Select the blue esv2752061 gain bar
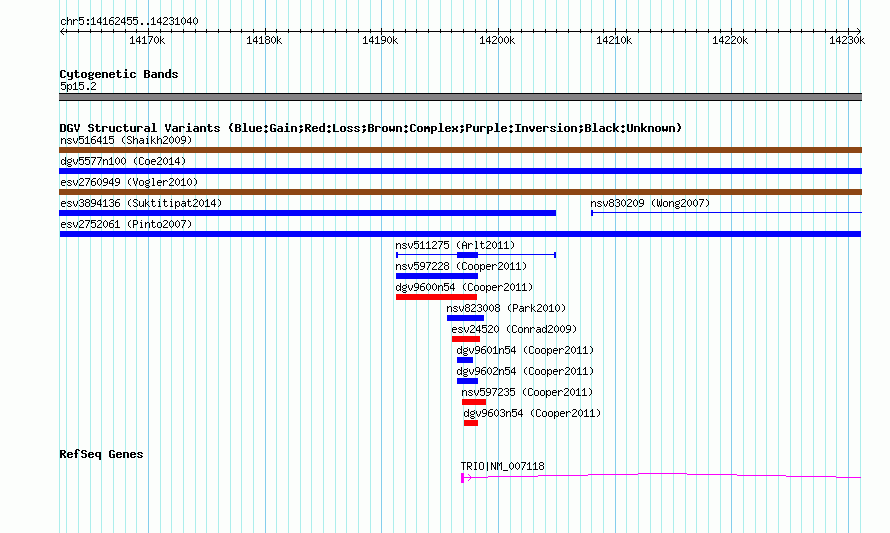 (460, 234)
